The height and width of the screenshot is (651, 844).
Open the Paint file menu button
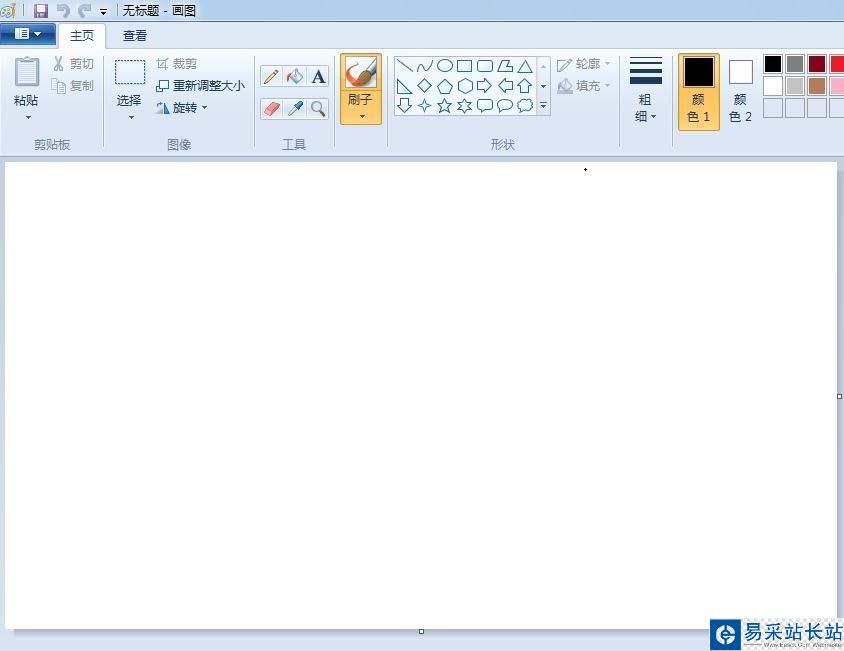click(28, 34)
